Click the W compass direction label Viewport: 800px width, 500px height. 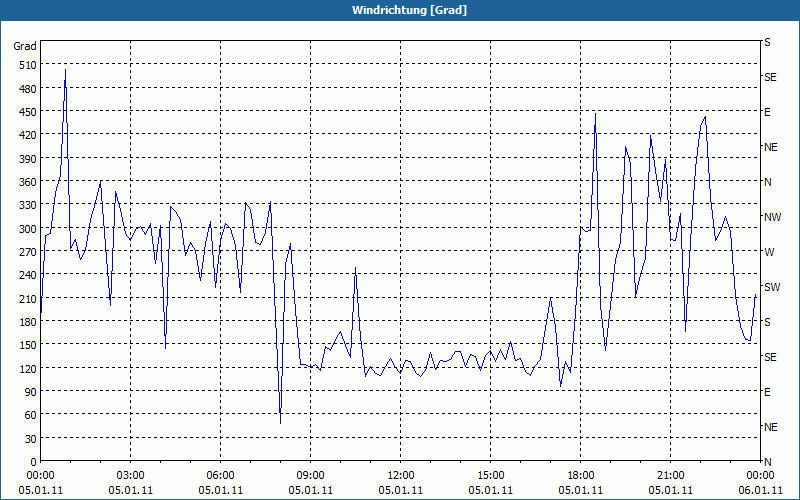[769, 252]
